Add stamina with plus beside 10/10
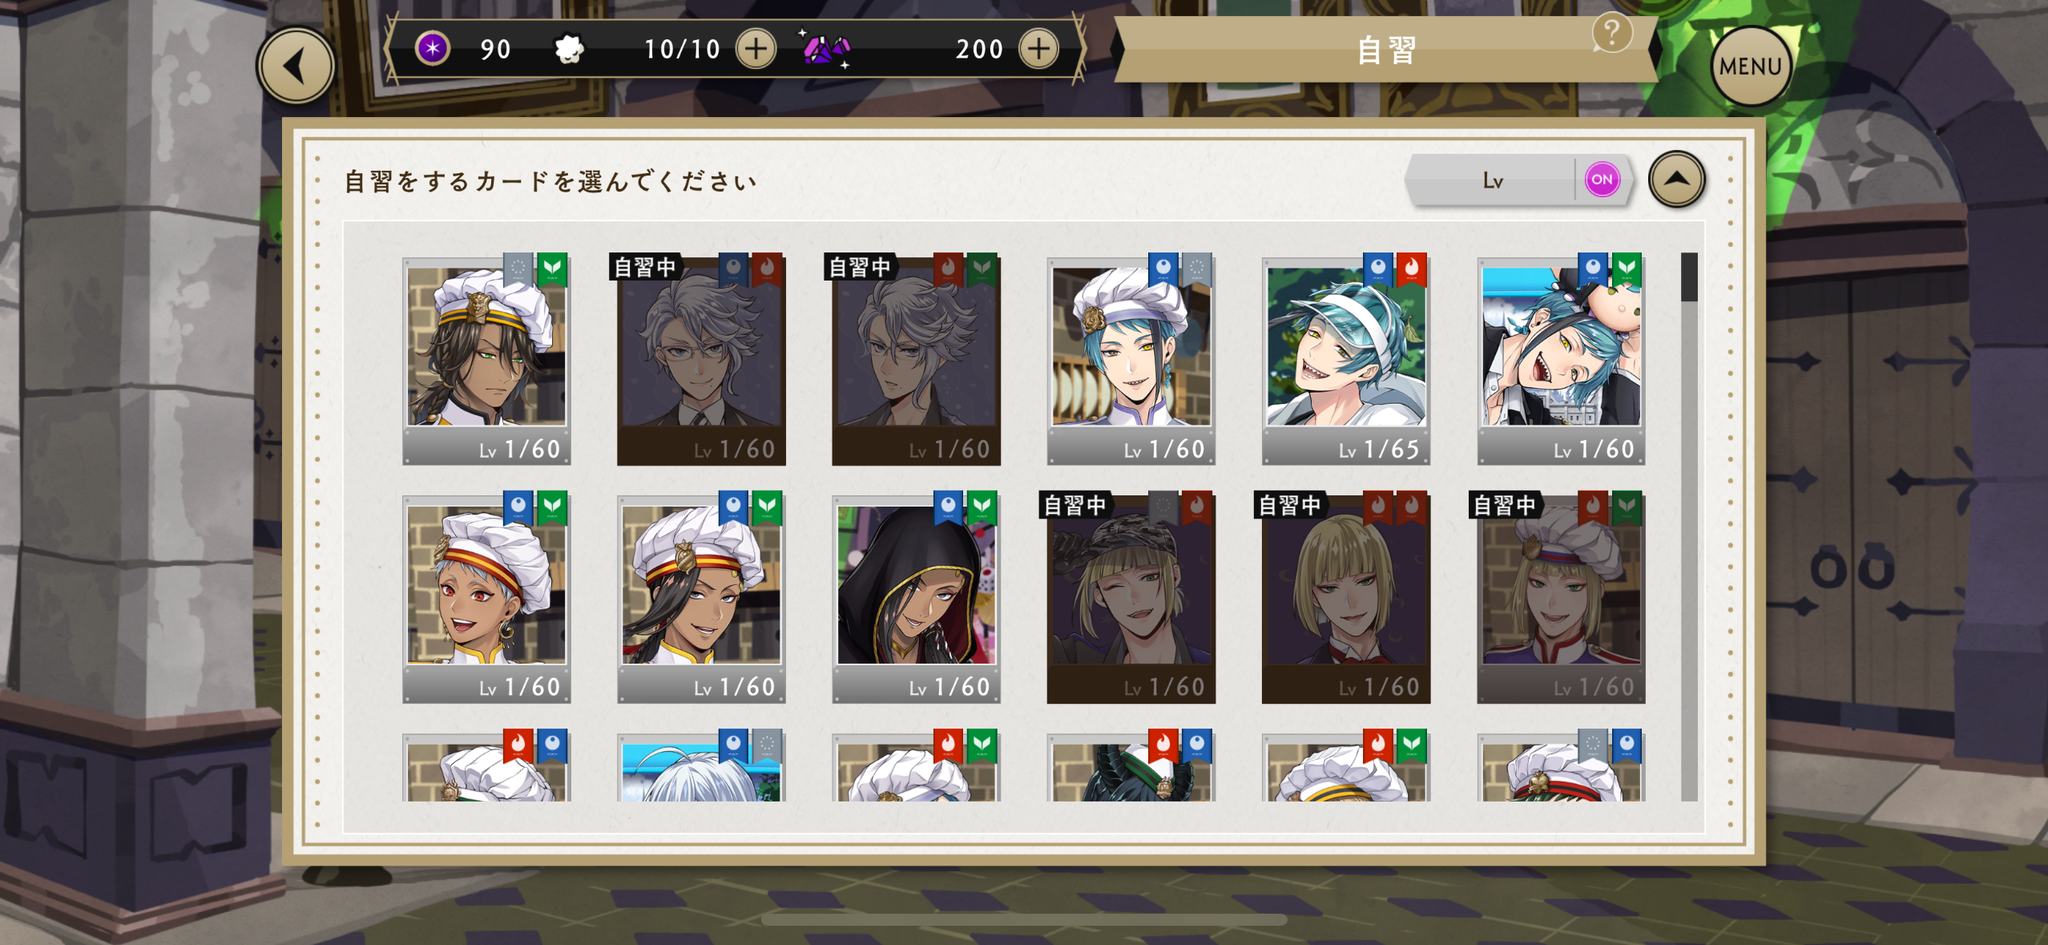2048x945 pixels. tap(756, 48)
